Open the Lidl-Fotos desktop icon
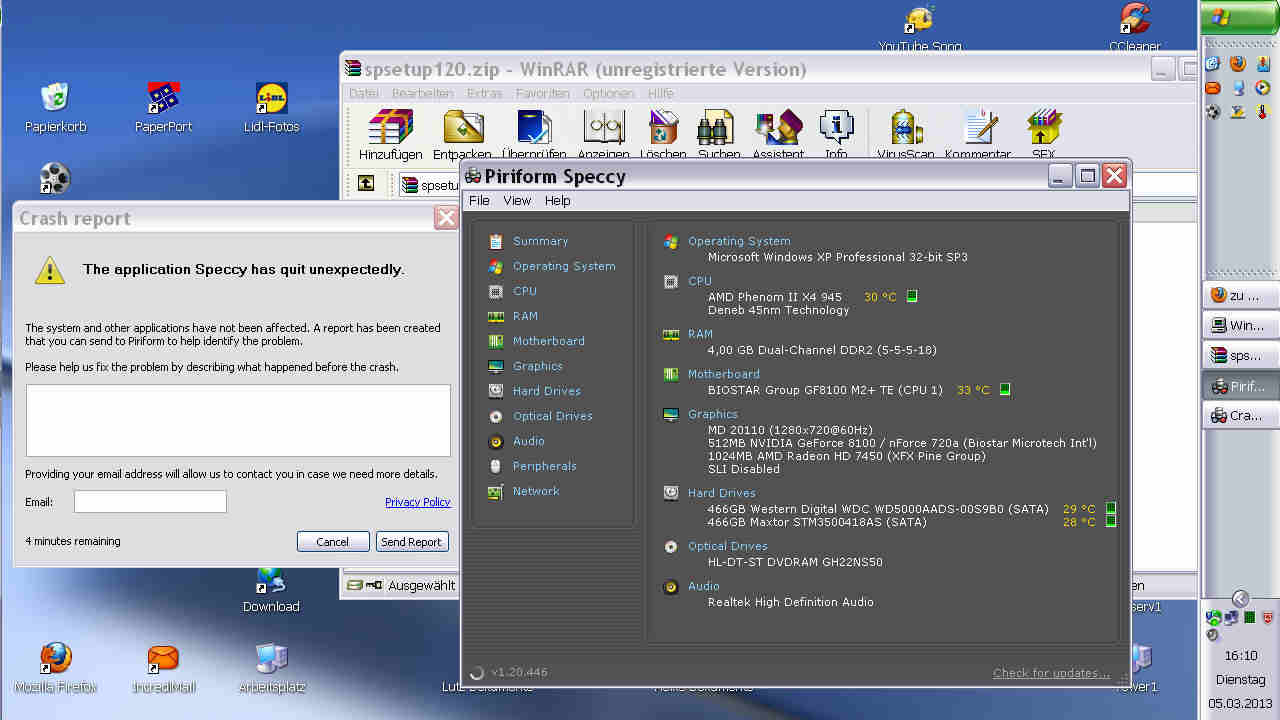This screenshot has height=720, width=1280. [272, 108]
